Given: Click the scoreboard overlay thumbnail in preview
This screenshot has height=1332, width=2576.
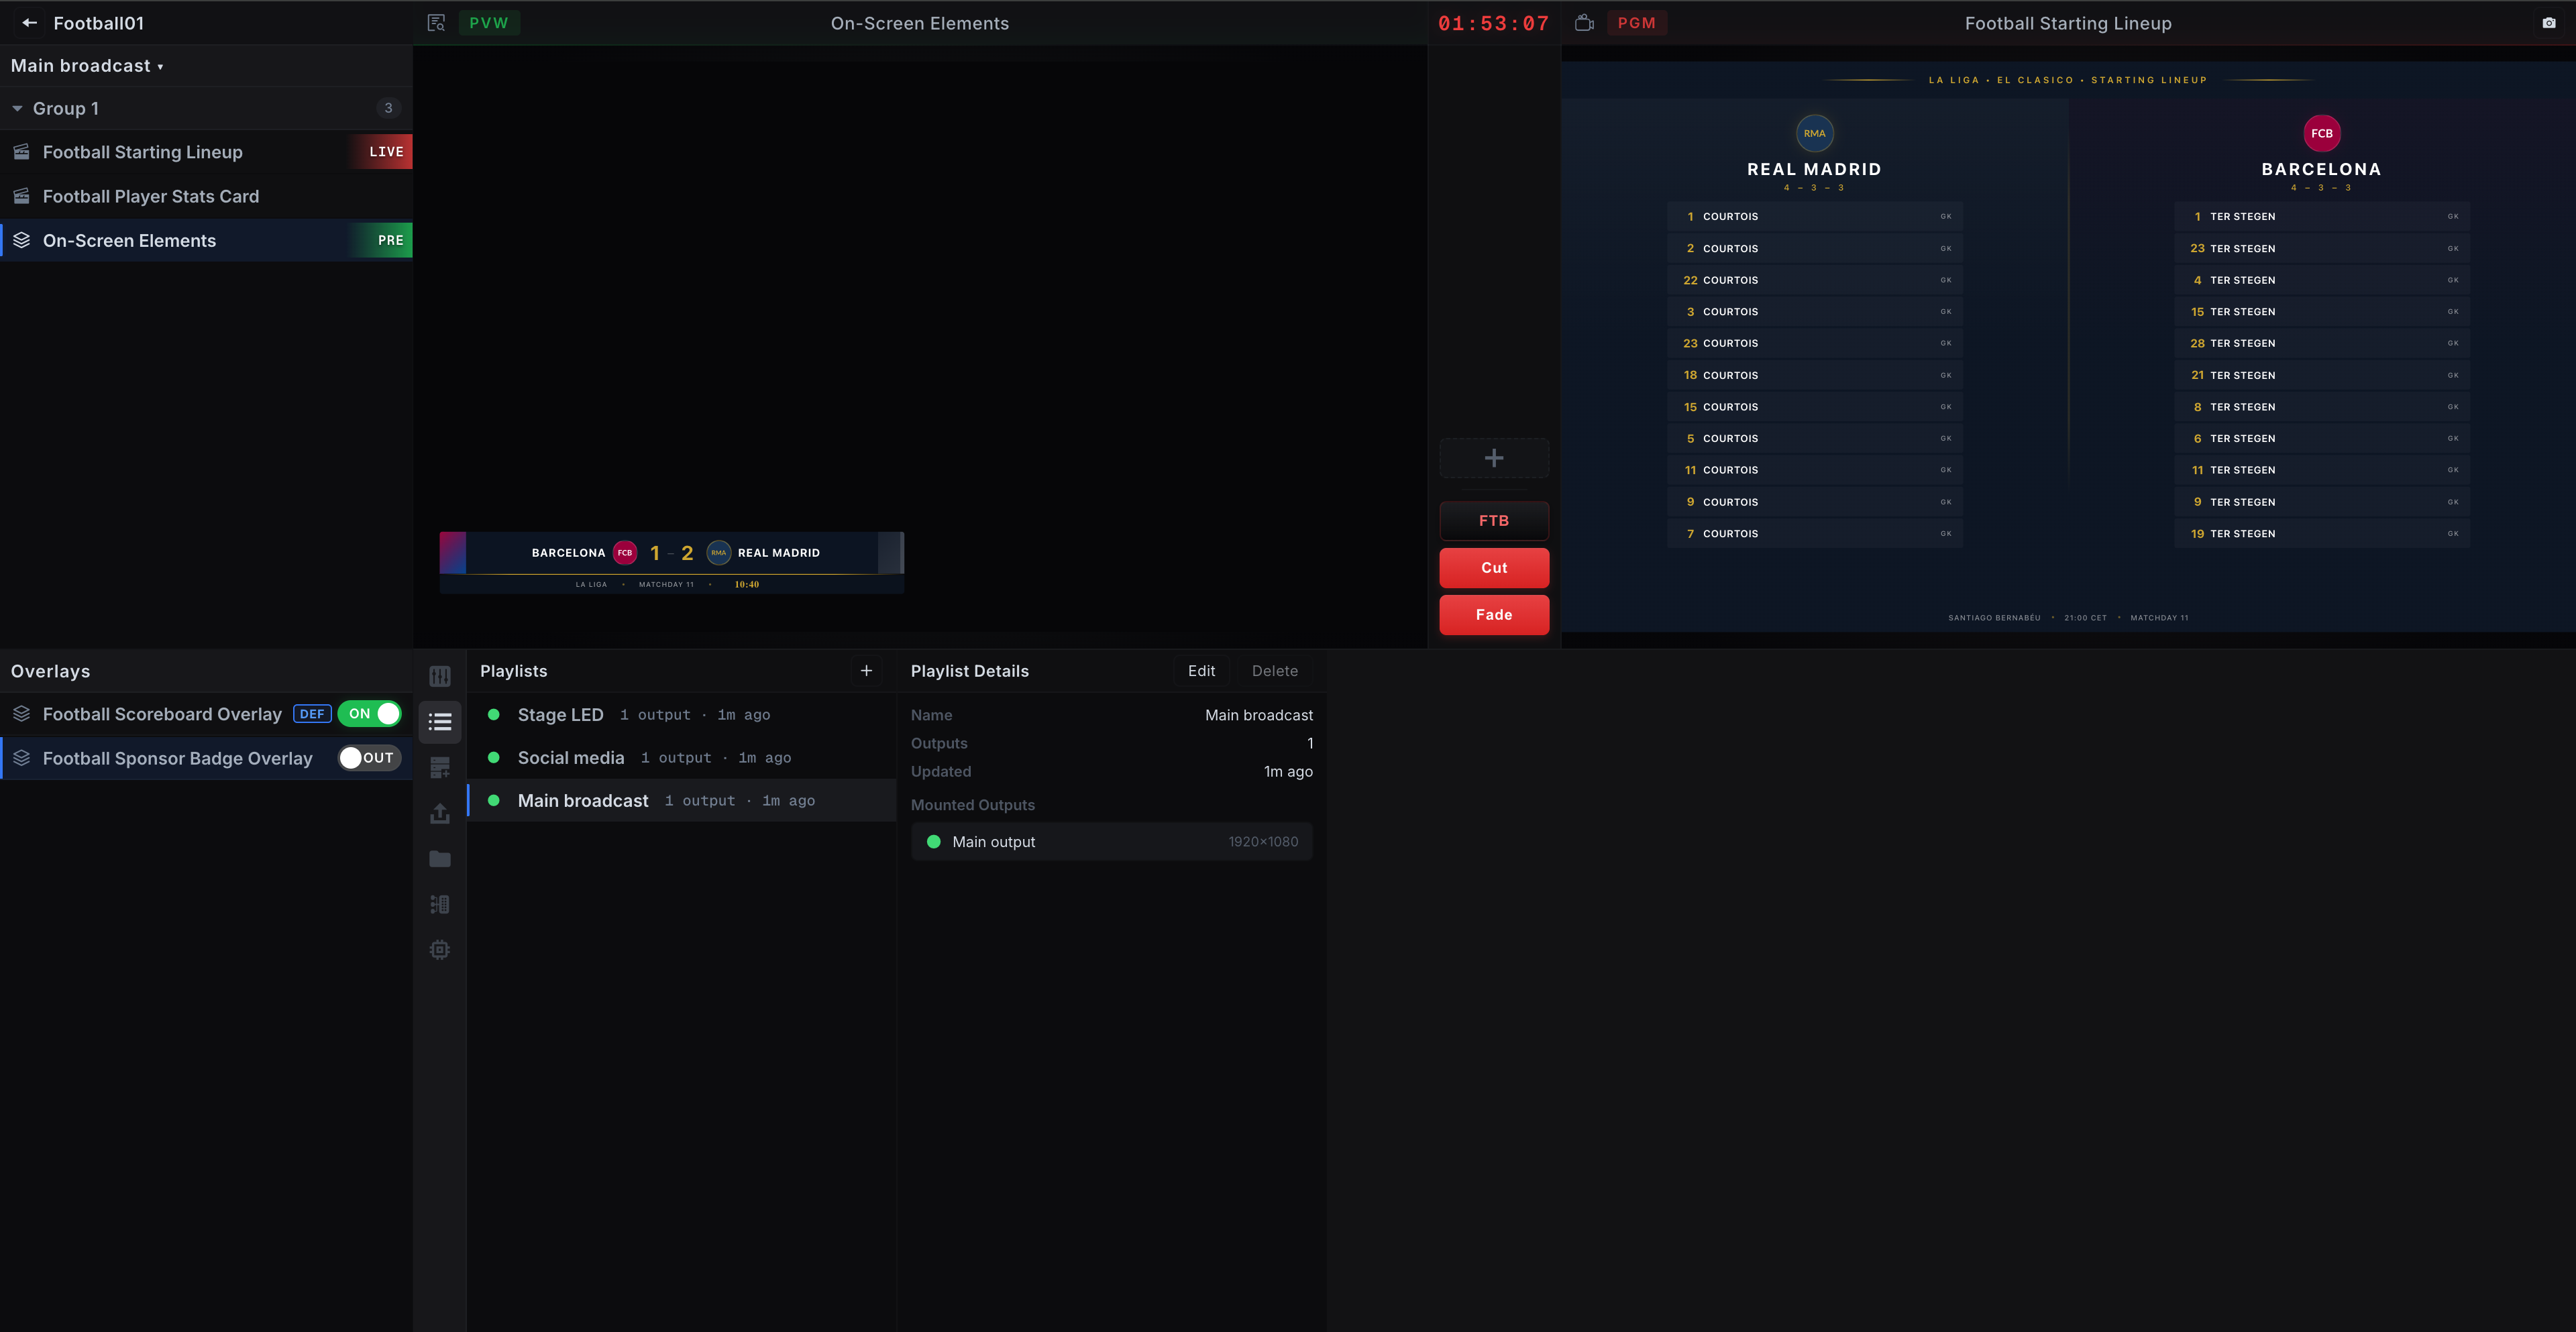Looking at the screenshot, I should (x=672, y=563).
